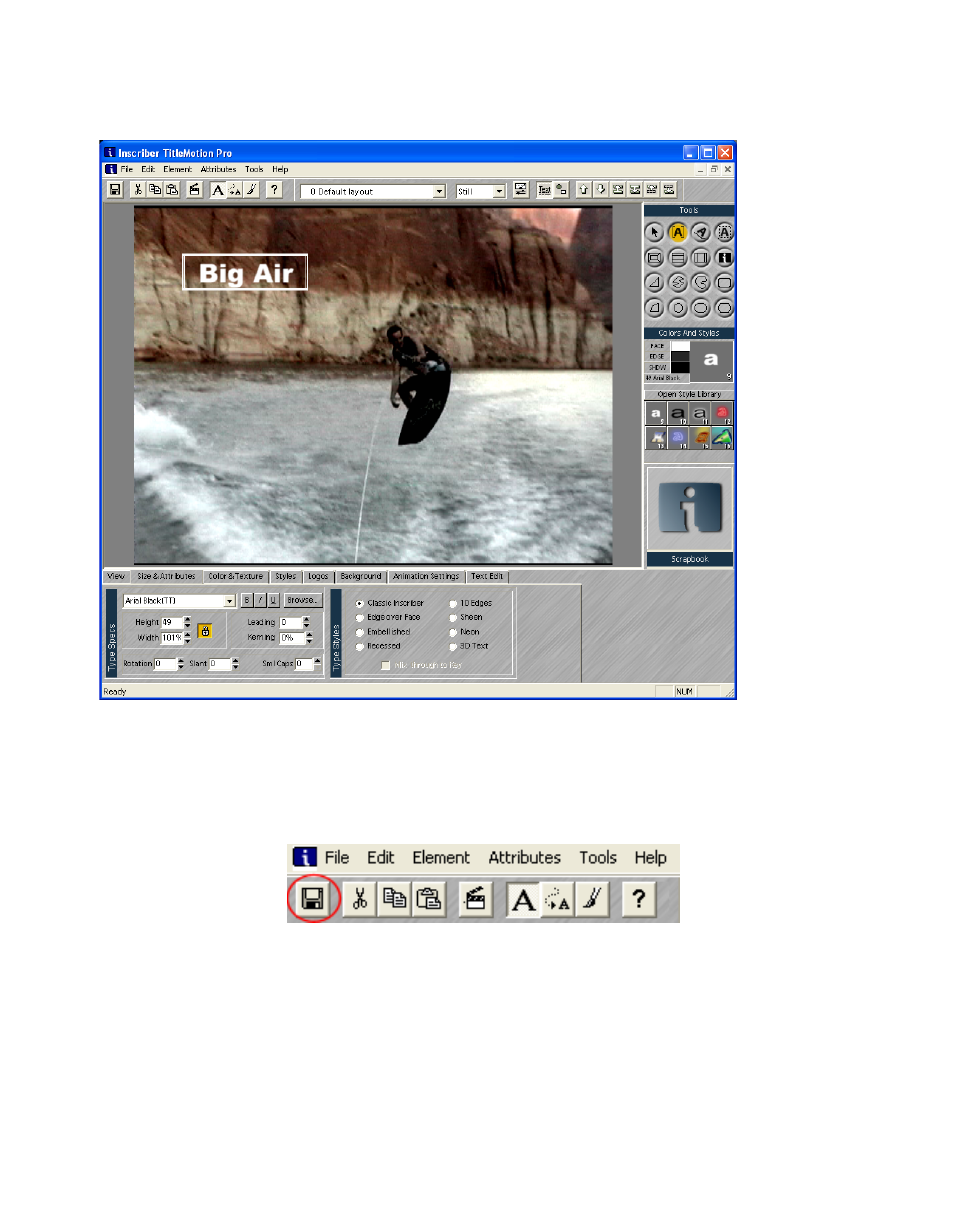Click the EDGE color swatch
This screenshot has width=954, height=1227.
pos(680,357)
